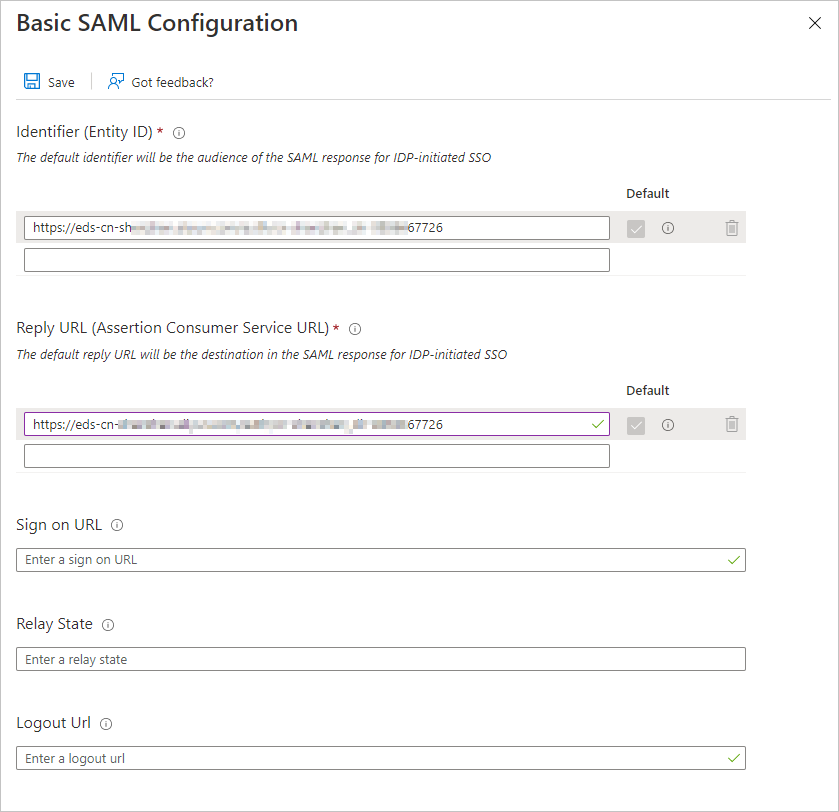Toggle the Reply URL Default checkbox
839x812 pixels.
click(636, 425)
